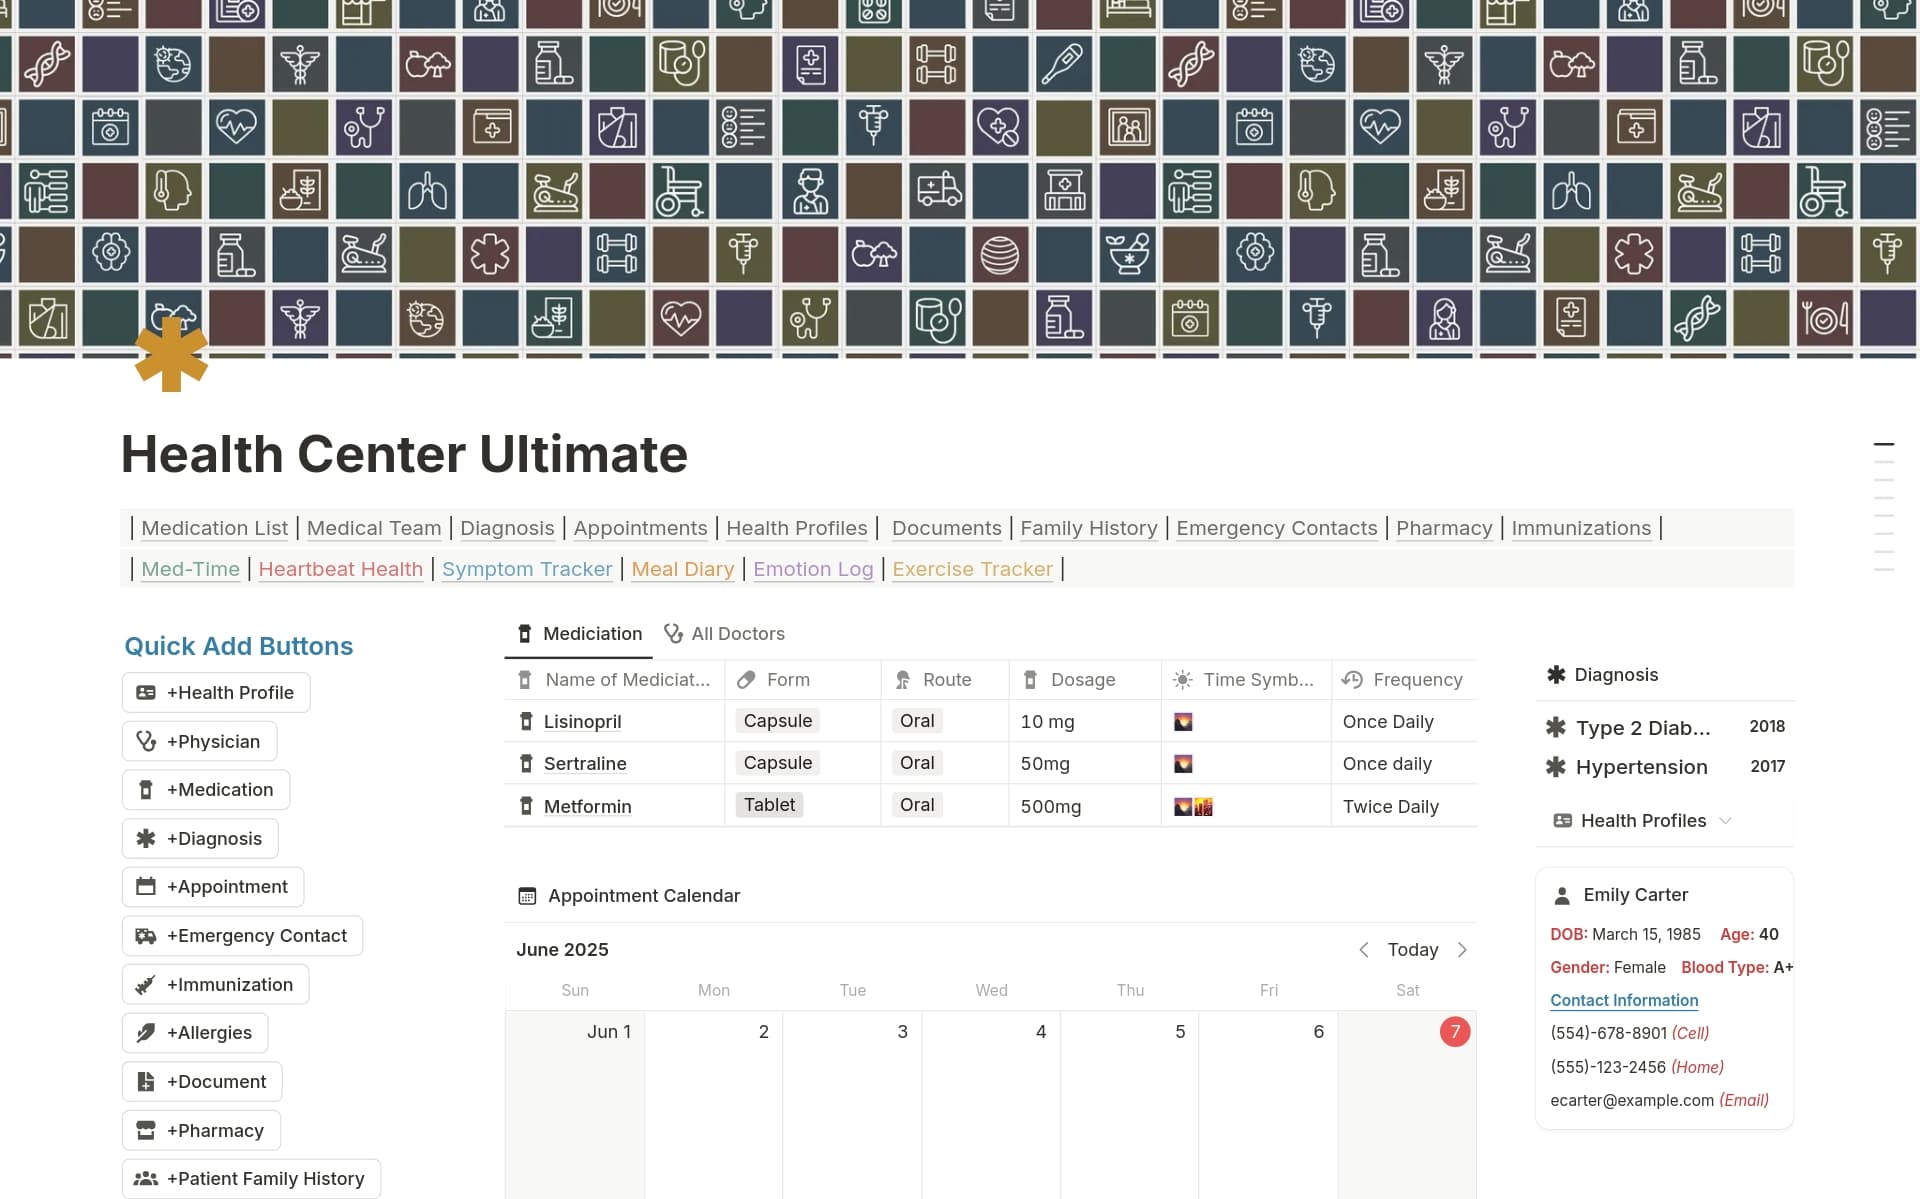Click the red badge on June 7
The image size is (1920, 1199).
point(1455,1031)
